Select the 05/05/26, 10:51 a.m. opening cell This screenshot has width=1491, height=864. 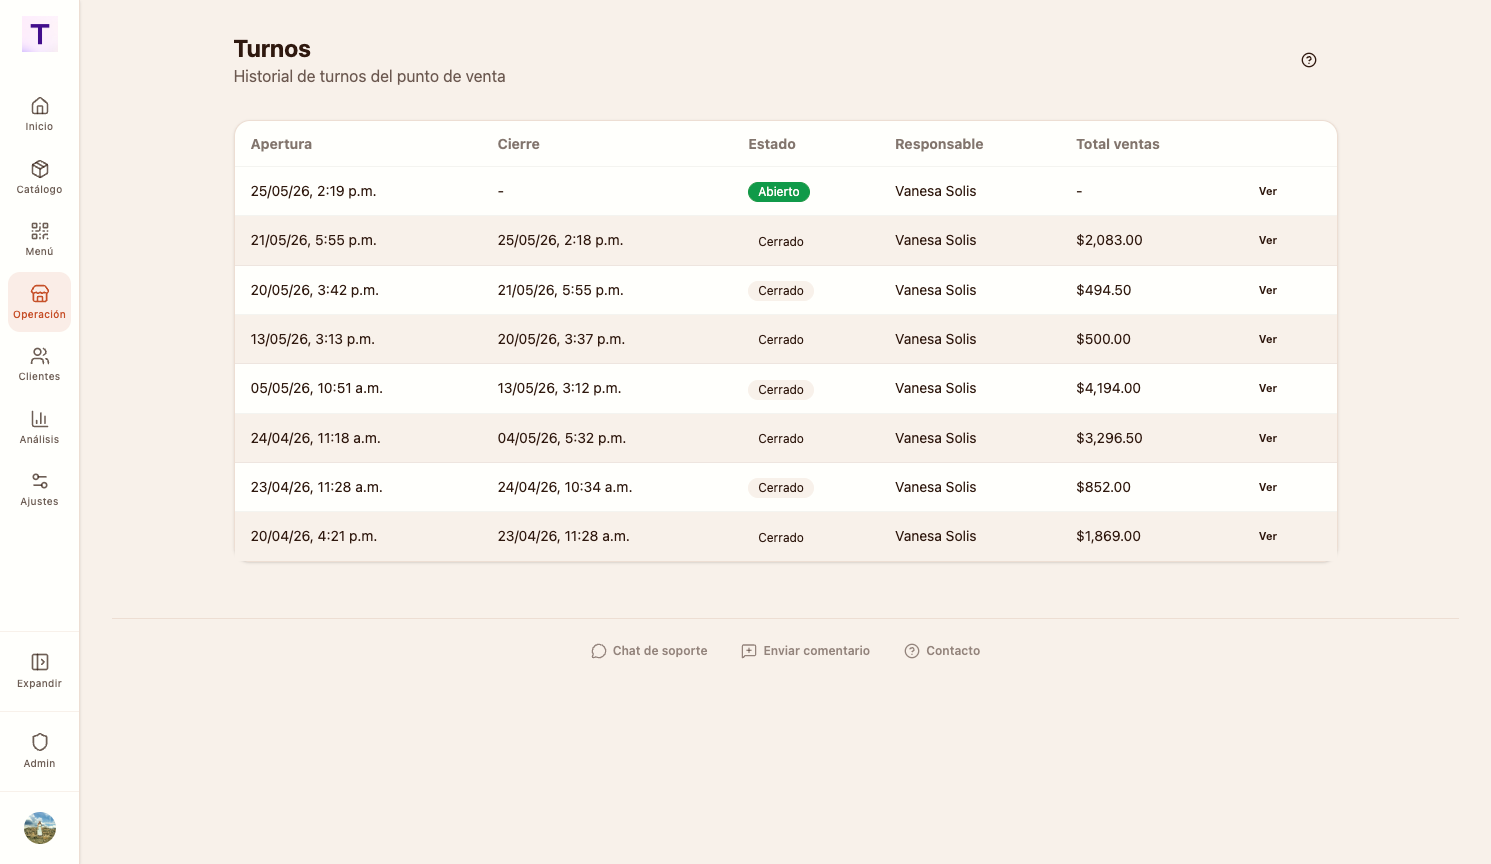(316, 388)
